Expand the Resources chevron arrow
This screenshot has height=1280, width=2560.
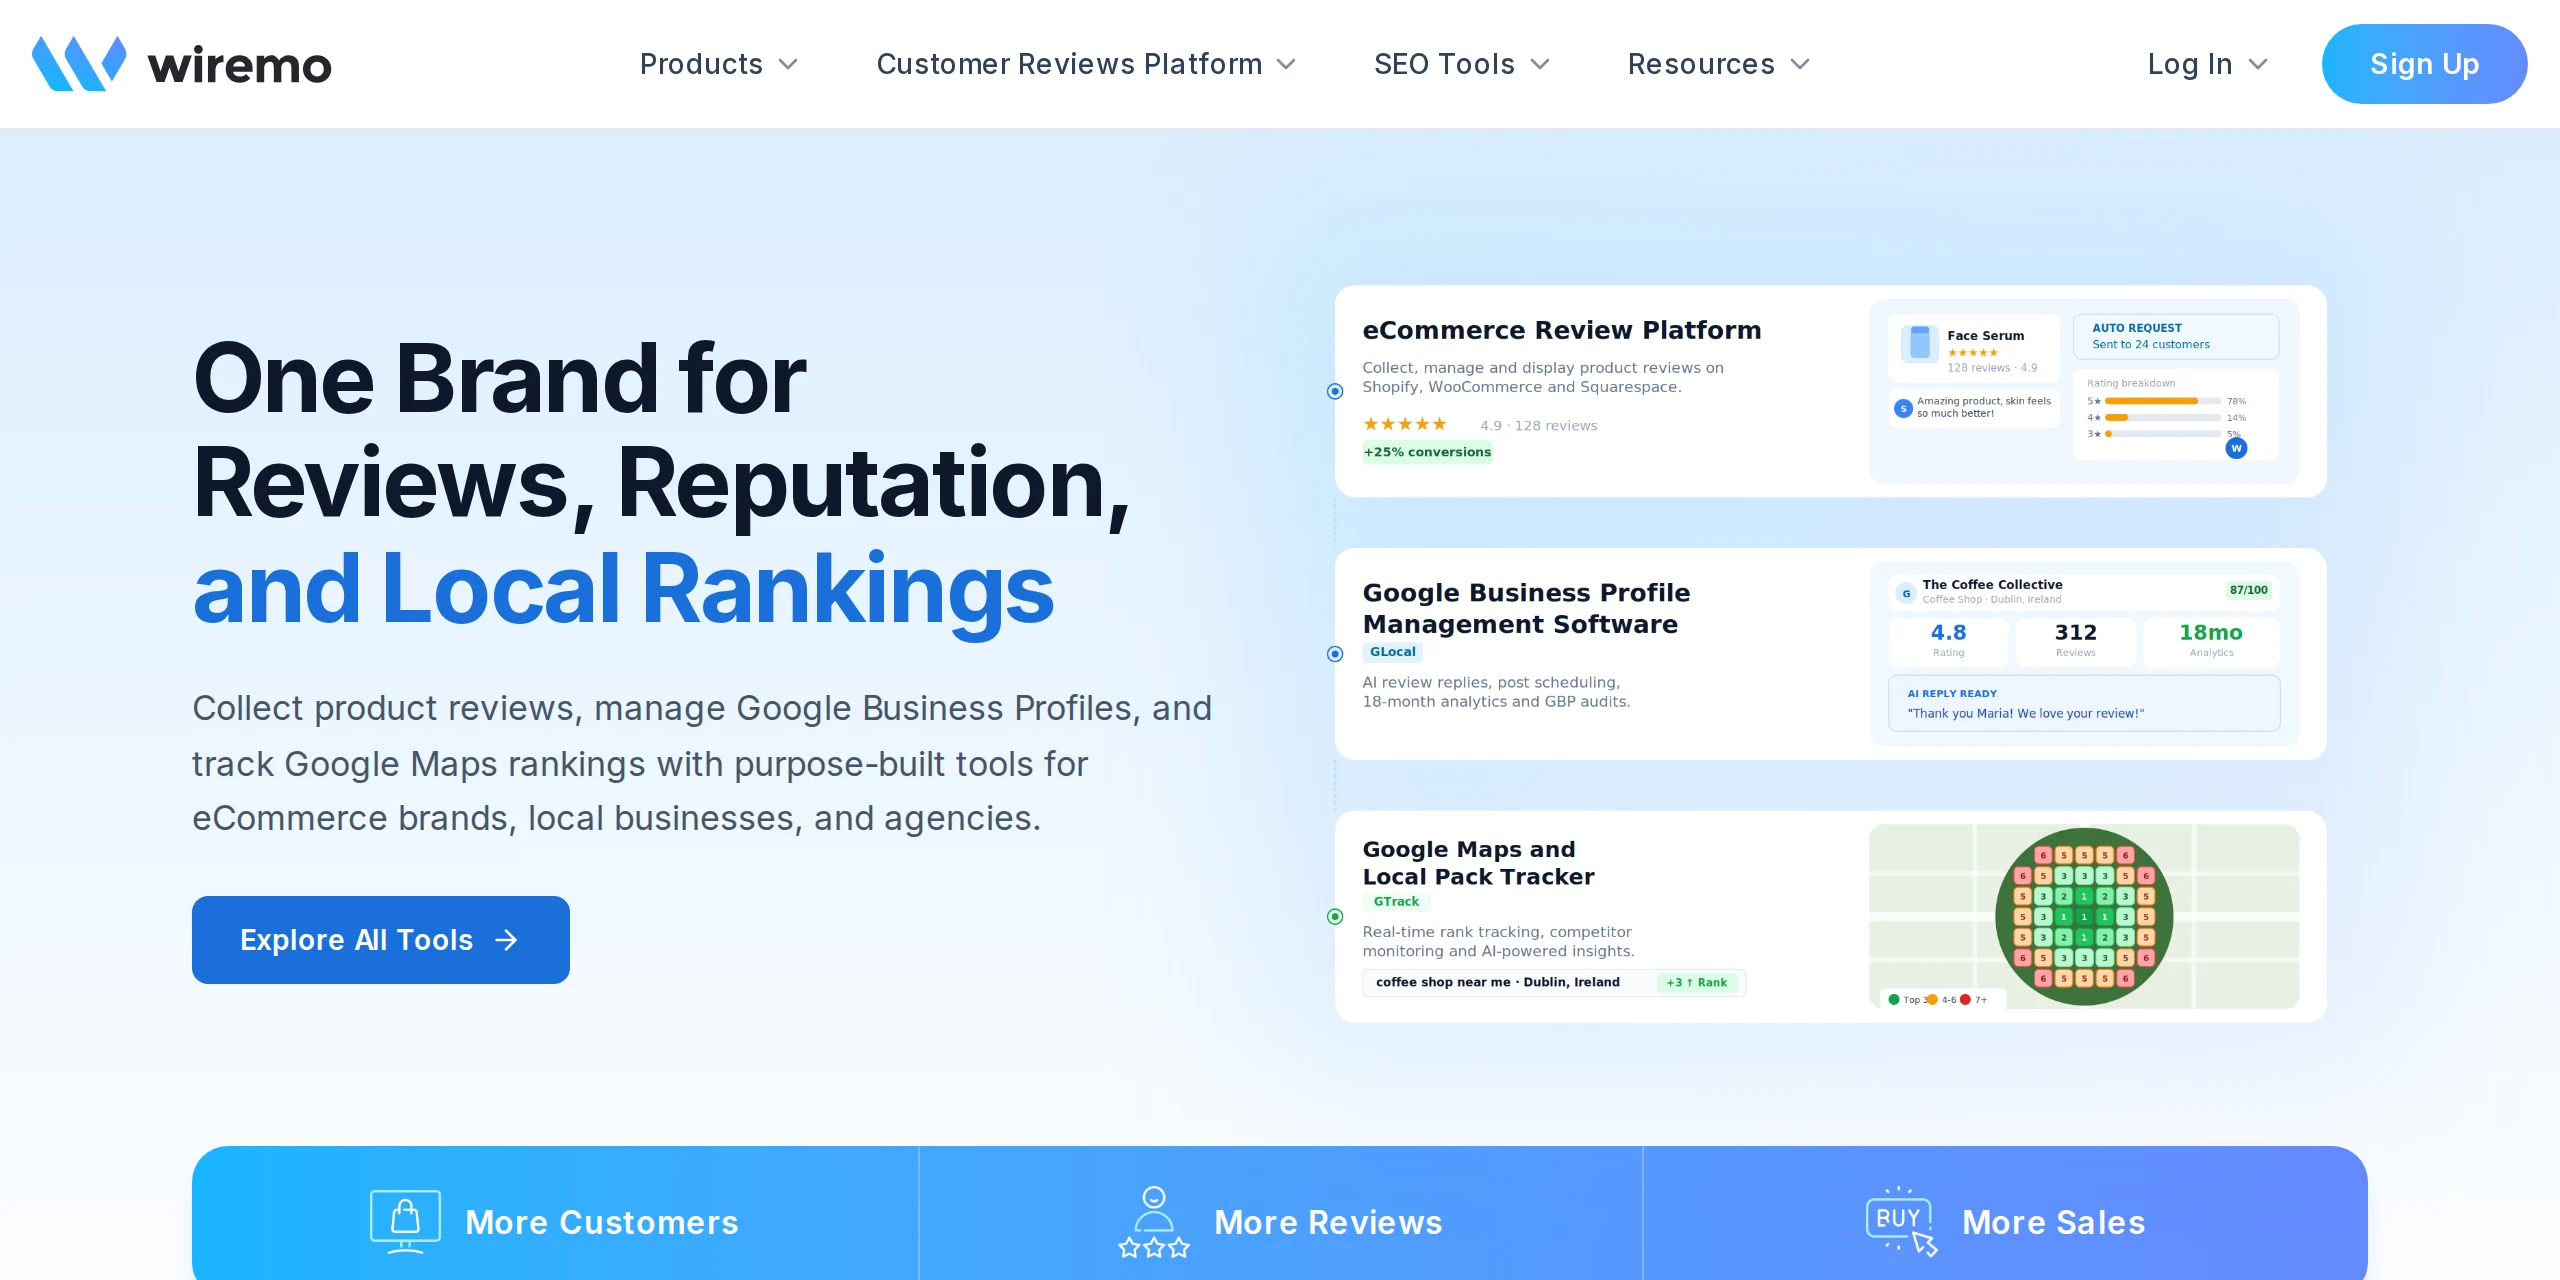pyautogui.click(x=1800, y=65)
